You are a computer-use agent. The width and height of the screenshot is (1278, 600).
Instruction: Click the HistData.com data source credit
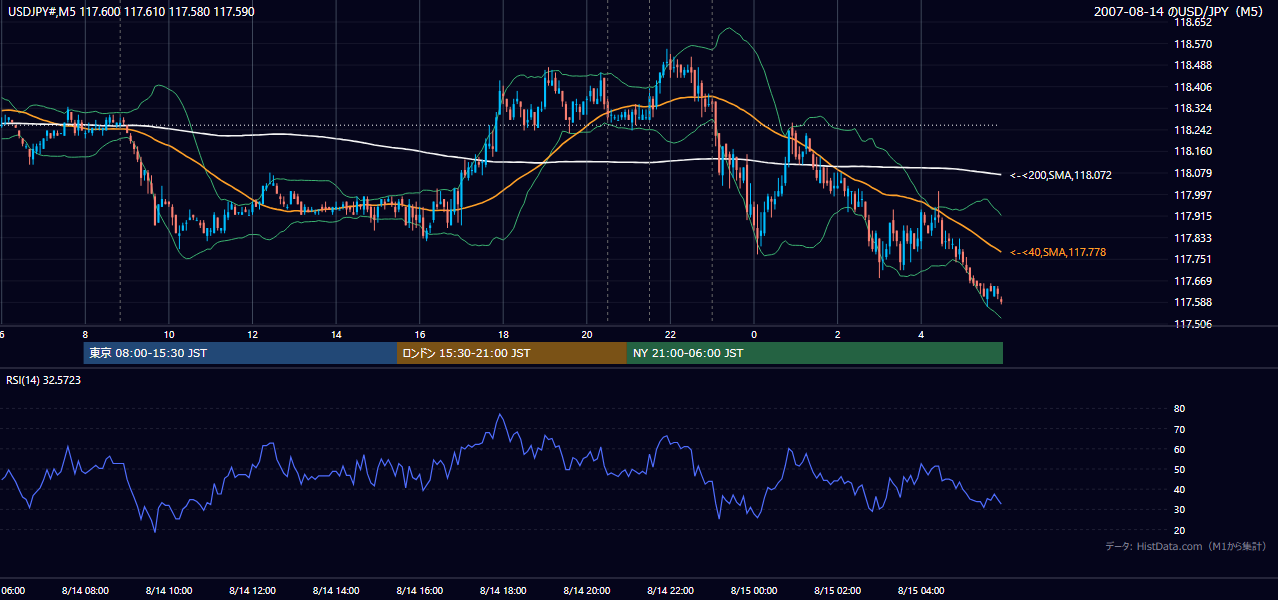1186,546
